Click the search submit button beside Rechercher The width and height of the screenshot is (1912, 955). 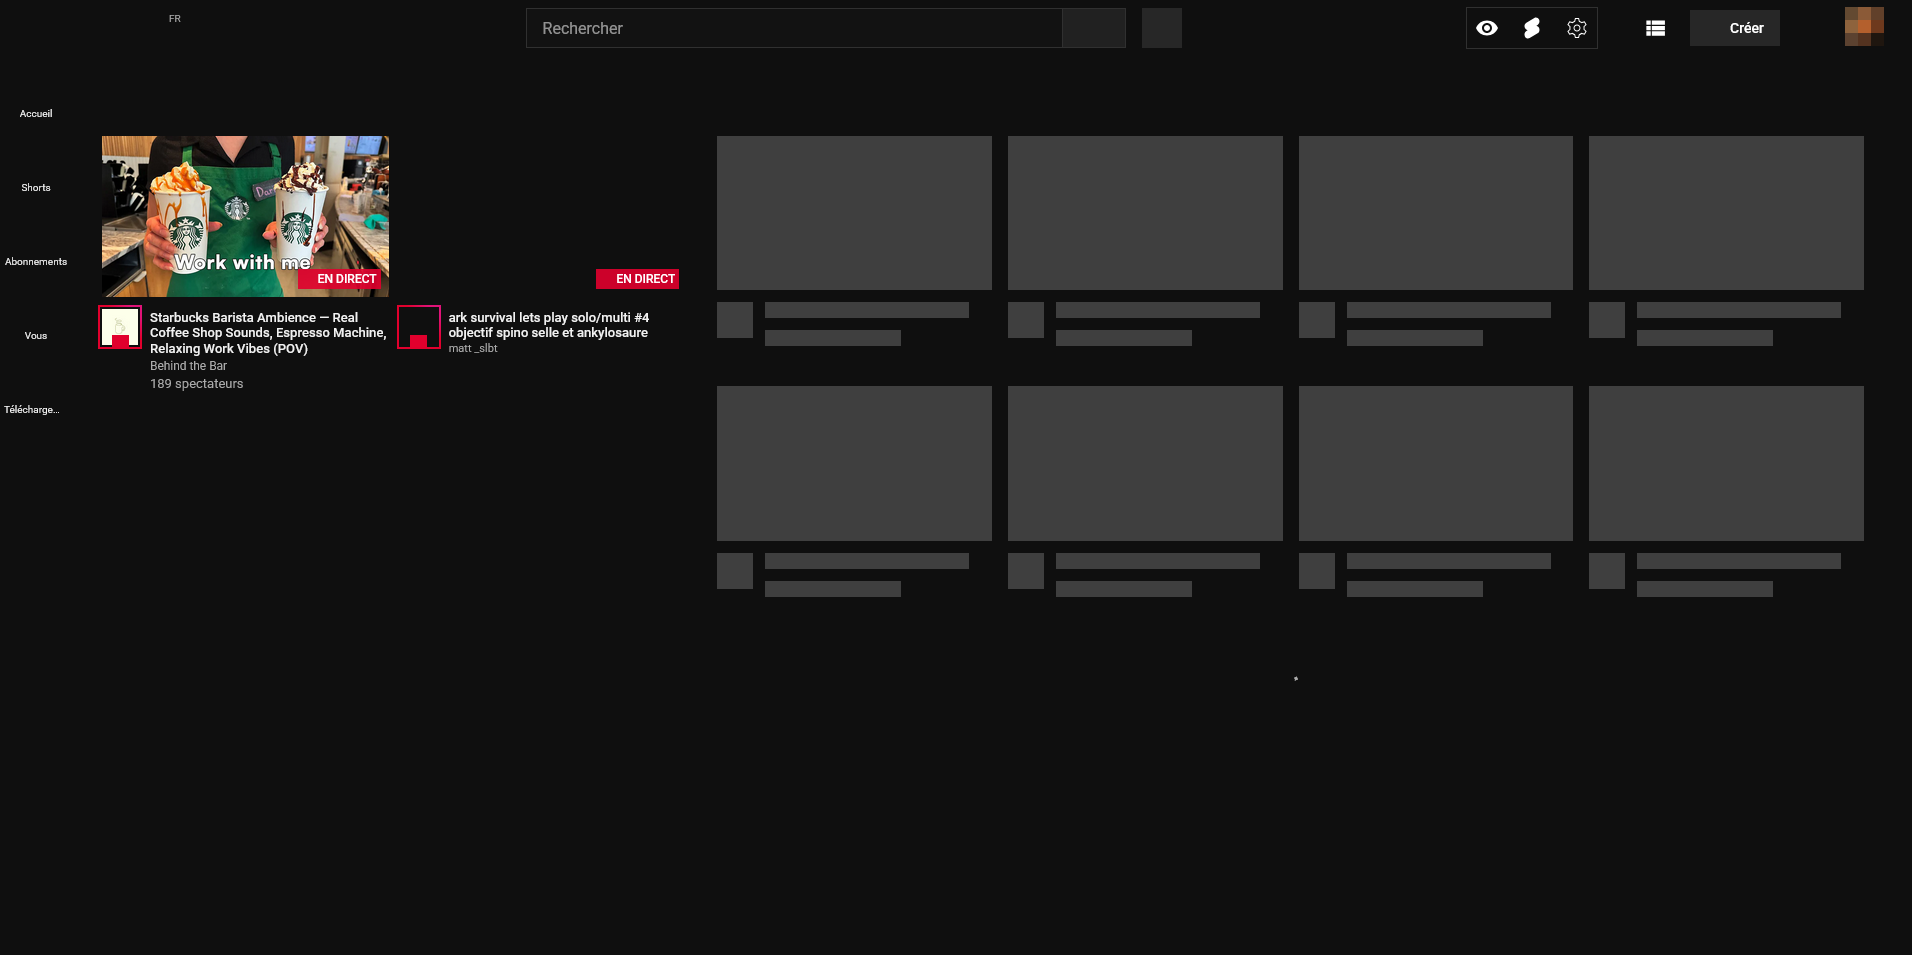(1093, 28)
